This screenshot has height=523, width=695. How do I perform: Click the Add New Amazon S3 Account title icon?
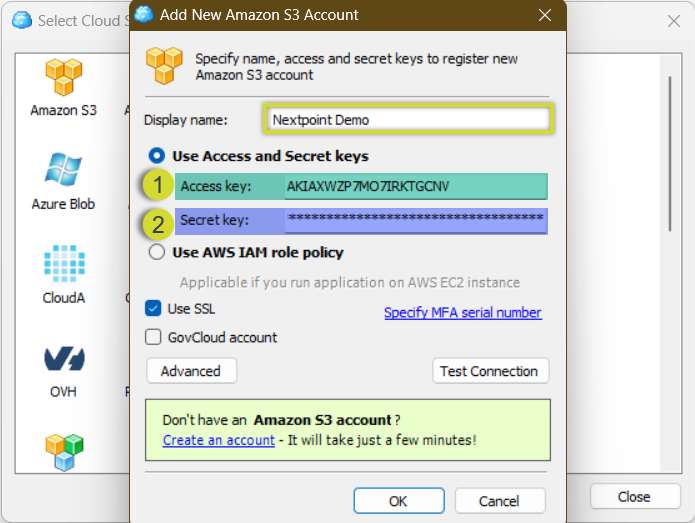click(144, 14)
